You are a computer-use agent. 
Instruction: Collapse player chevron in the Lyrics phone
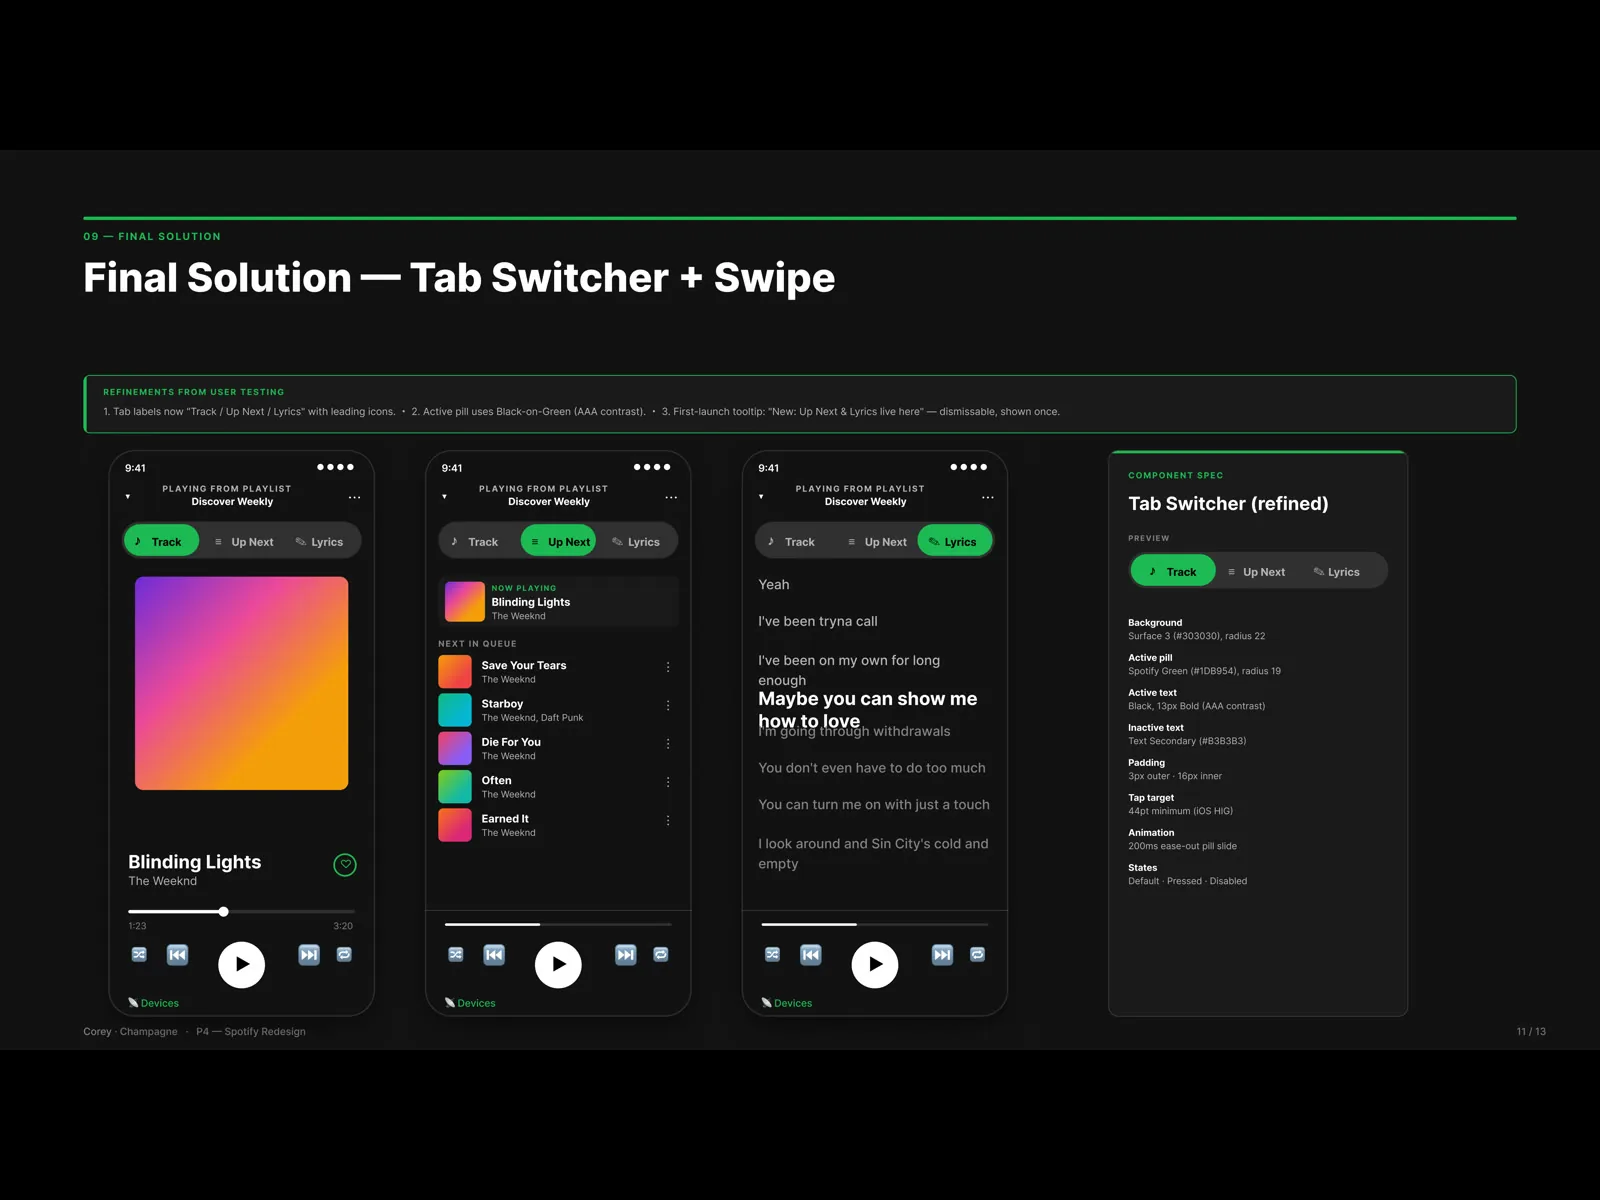pyautogui.click(x=761, y=496)
